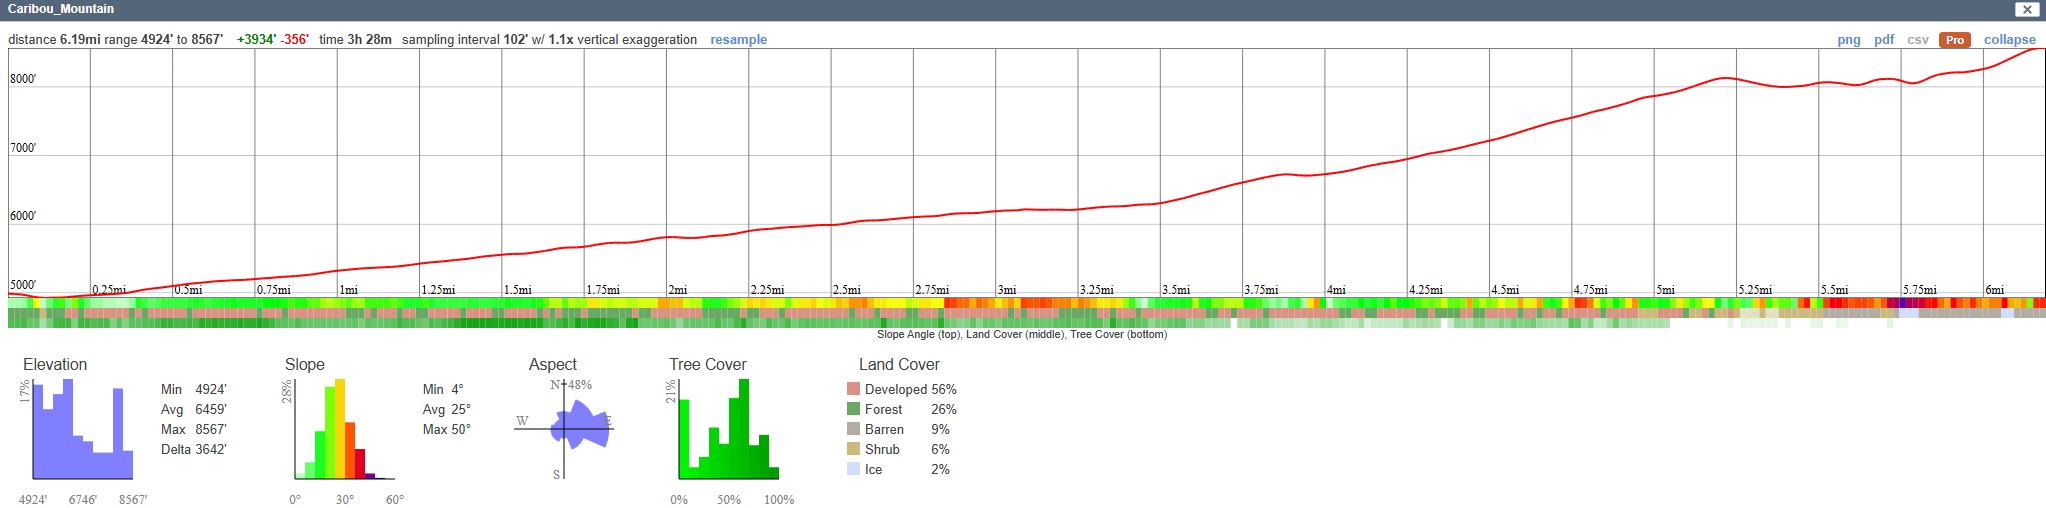
Task: Click the 7000' elevation axis label
Action: 23,148
